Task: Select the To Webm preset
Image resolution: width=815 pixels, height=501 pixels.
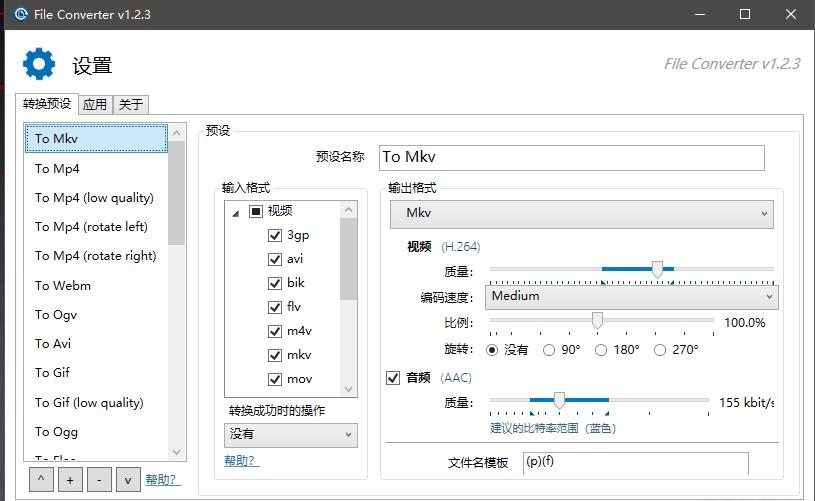Action: (96, 285)
